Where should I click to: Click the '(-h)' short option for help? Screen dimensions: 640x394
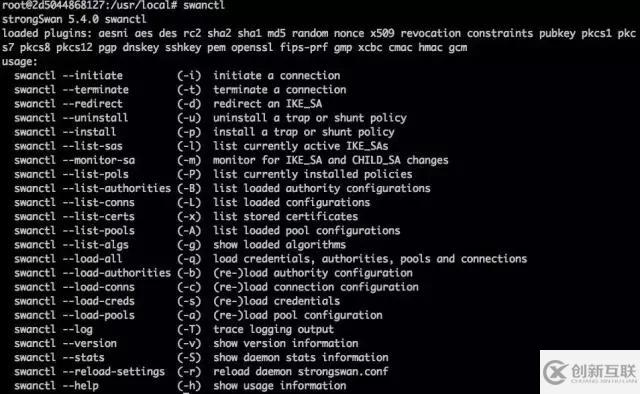click(189, 385)
